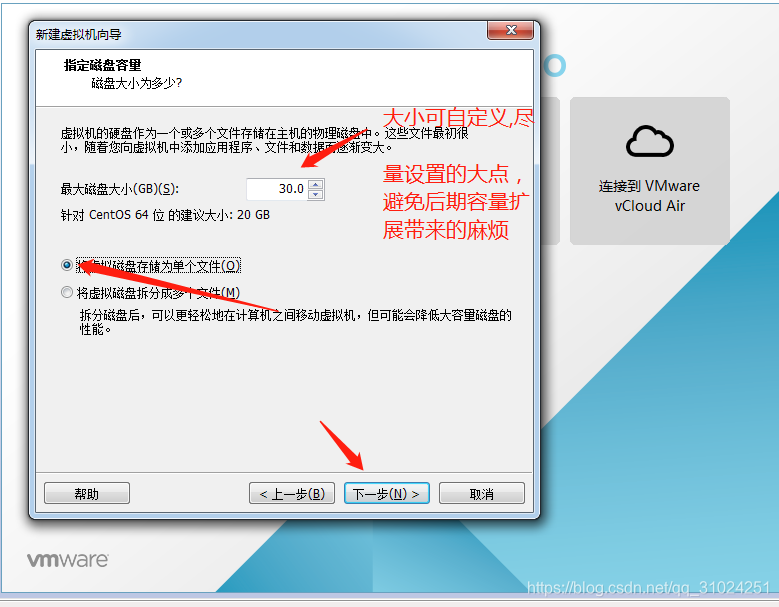Decrease disk size with the down spinner arrow

click(x=315, y=194)
